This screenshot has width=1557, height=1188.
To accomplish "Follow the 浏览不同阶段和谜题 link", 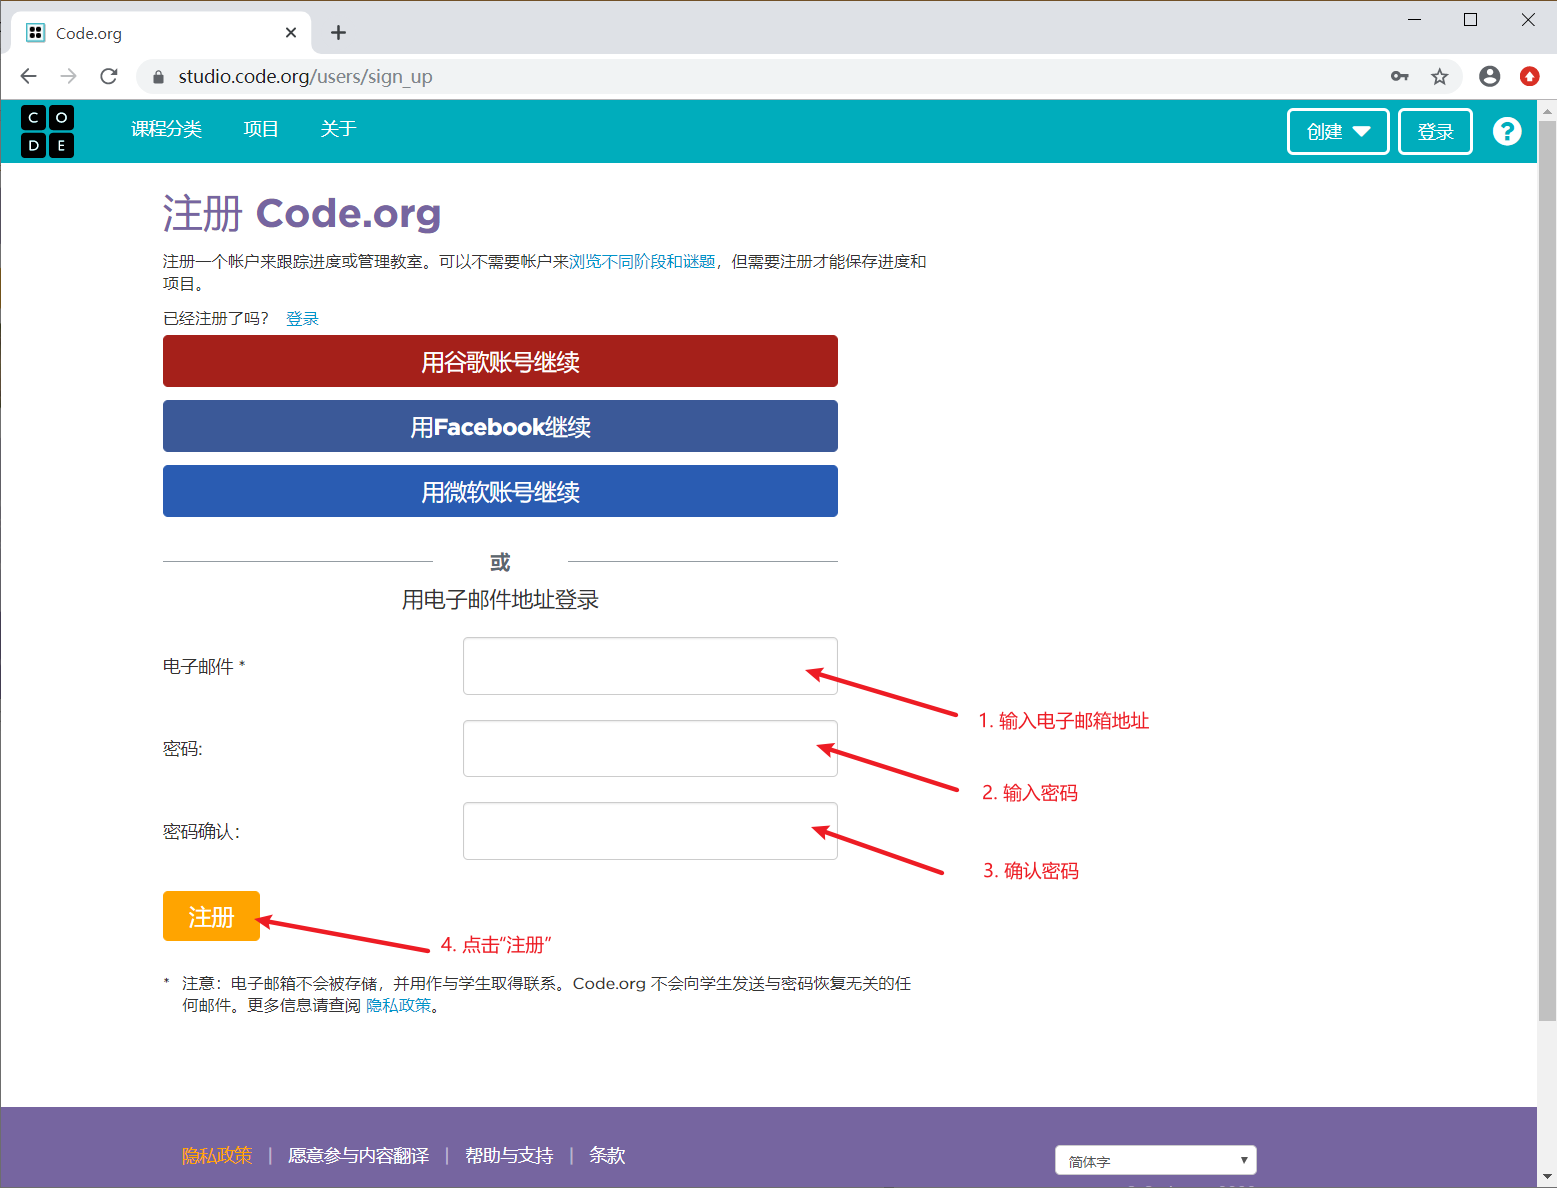I will click(x=642, y=261).
